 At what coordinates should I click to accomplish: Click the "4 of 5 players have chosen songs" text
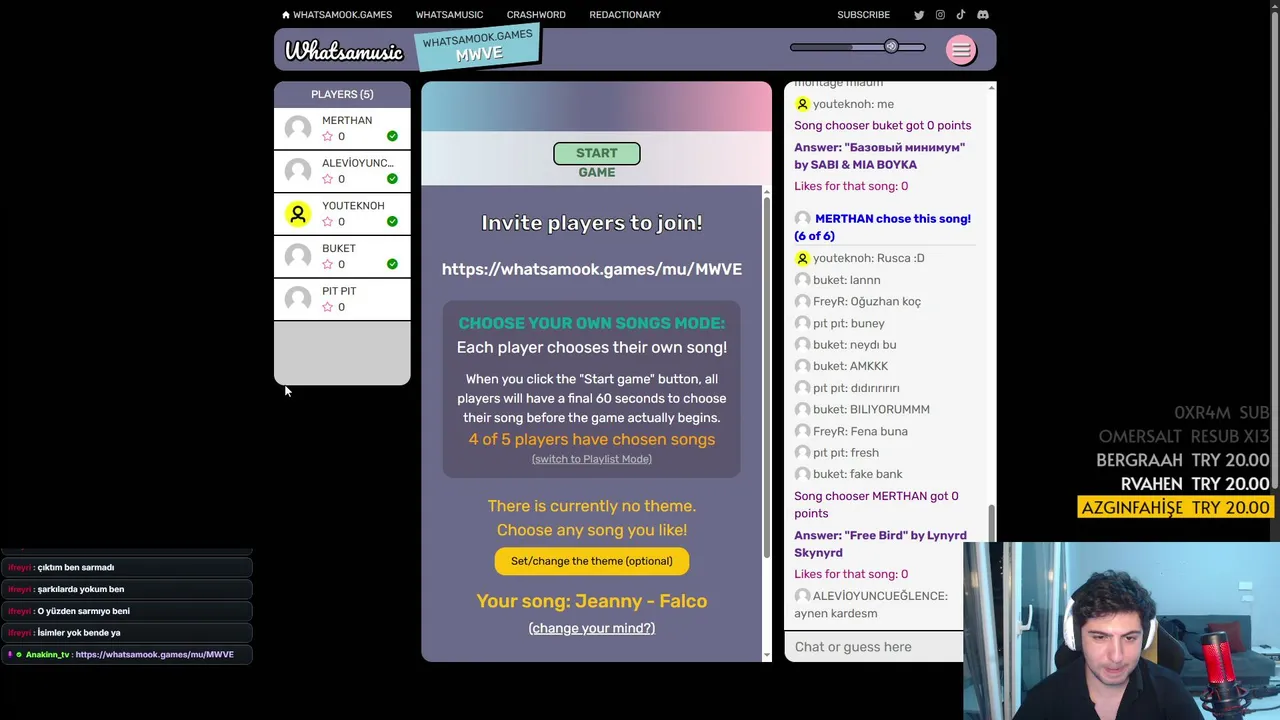(592, 439)
